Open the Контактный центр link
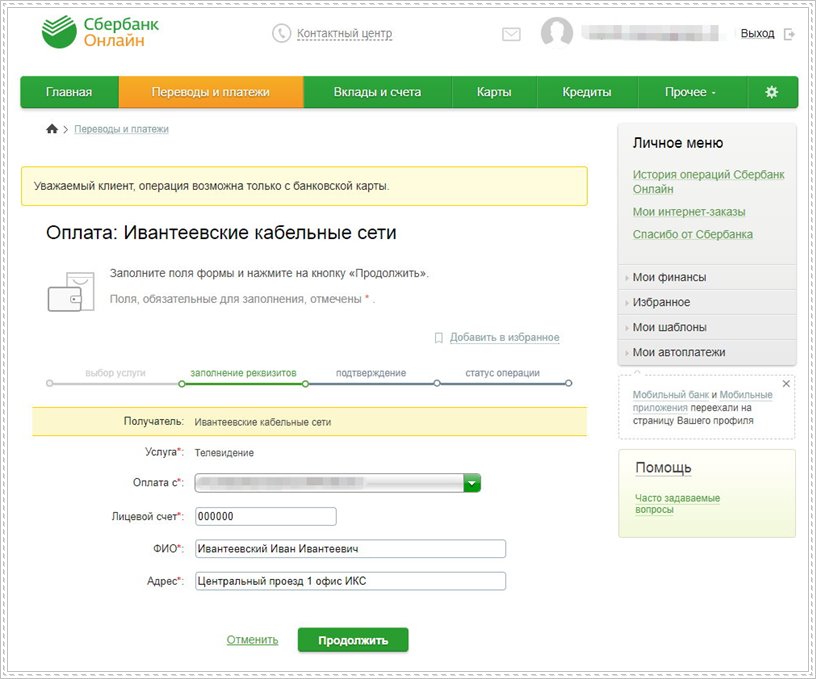Screen dimensions: 816x679 click(x=344, y=33)
